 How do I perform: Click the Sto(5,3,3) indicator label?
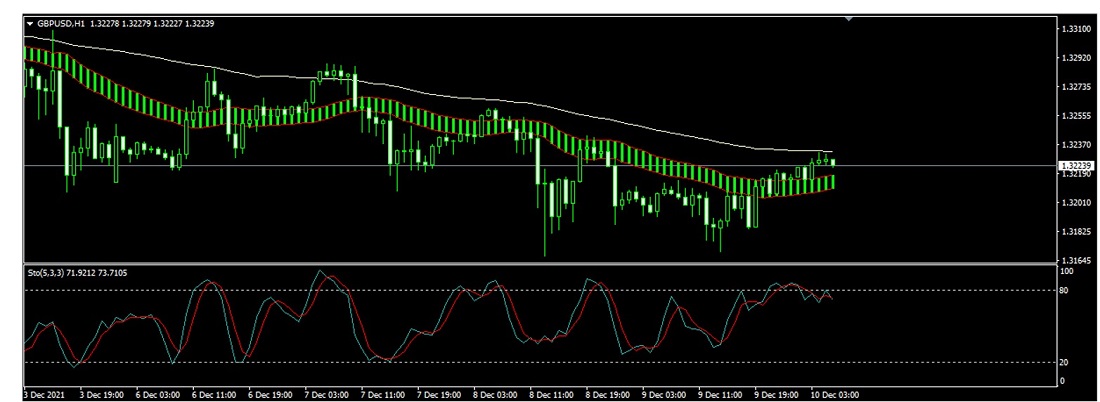click(x=50, y=272)
